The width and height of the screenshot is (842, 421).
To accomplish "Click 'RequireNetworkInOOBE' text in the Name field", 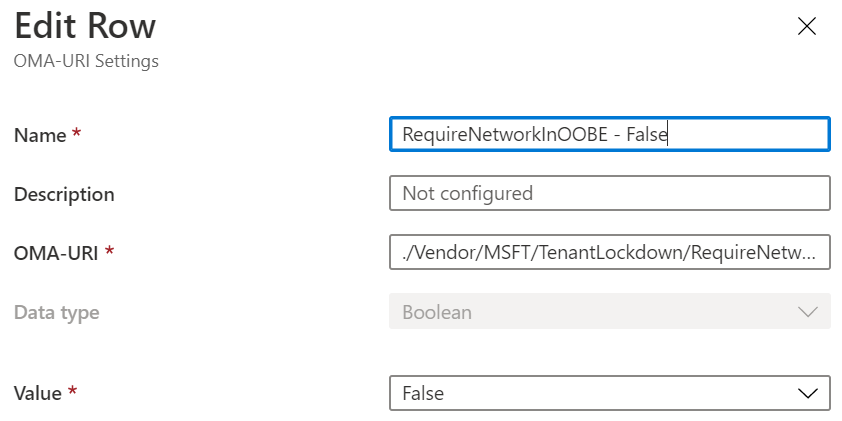I will [502, 134].
